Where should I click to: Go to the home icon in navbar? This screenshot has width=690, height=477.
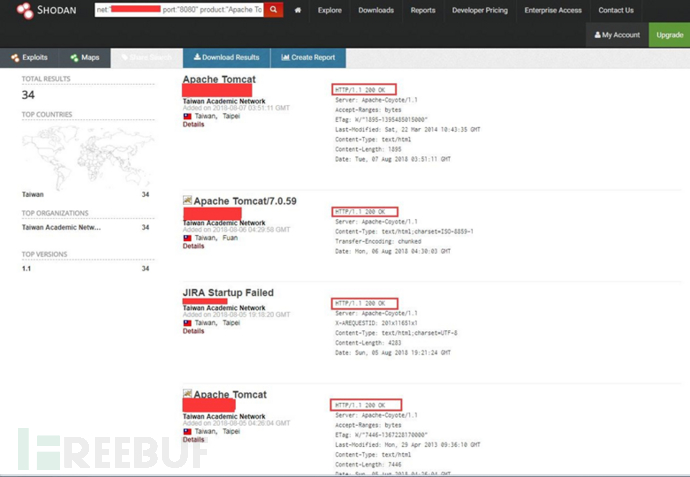[298, 10]
